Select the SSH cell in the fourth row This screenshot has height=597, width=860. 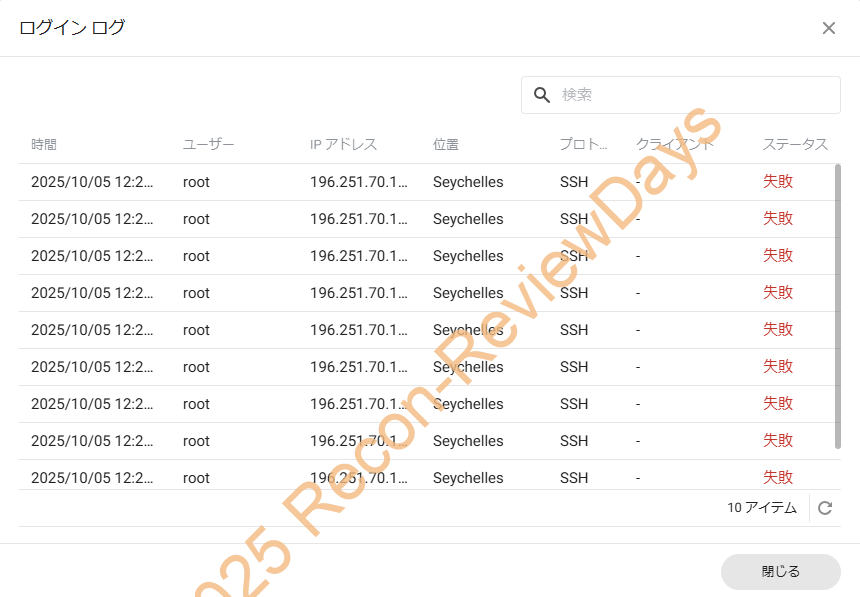(x=574, y=293)
